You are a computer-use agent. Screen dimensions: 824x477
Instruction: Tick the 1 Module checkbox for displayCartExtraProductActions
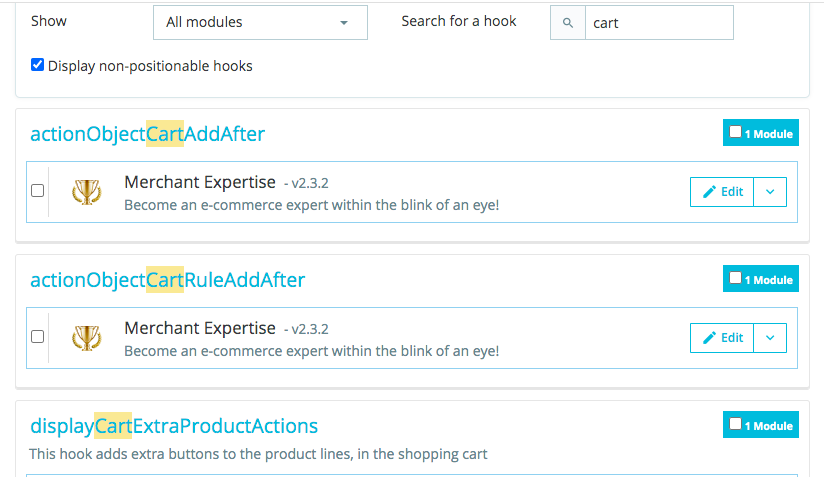tap(736, 425)
